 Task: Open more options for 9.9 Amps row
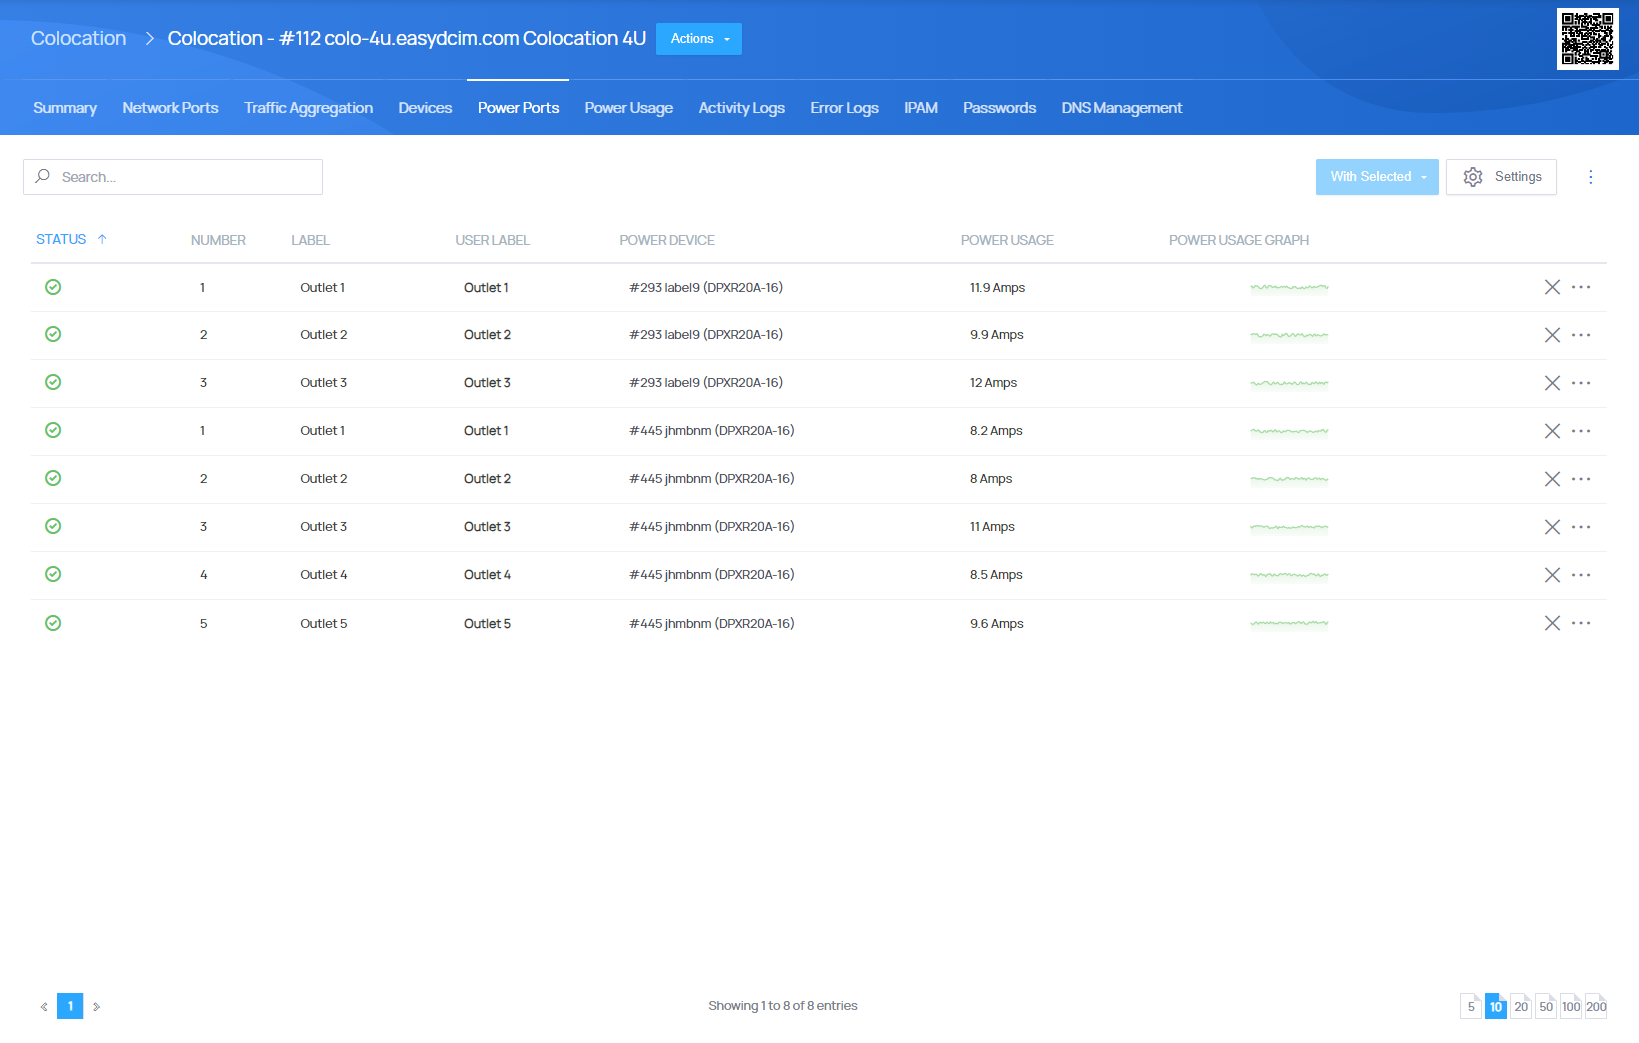point(1581,335)
